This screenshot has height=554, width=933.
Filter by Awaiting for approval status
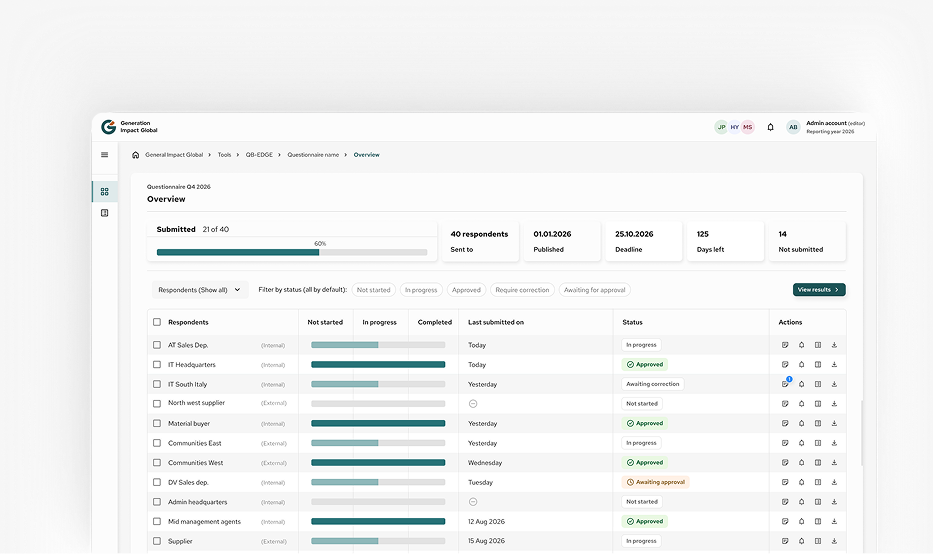pyautogui.click(x=594, y=290)
